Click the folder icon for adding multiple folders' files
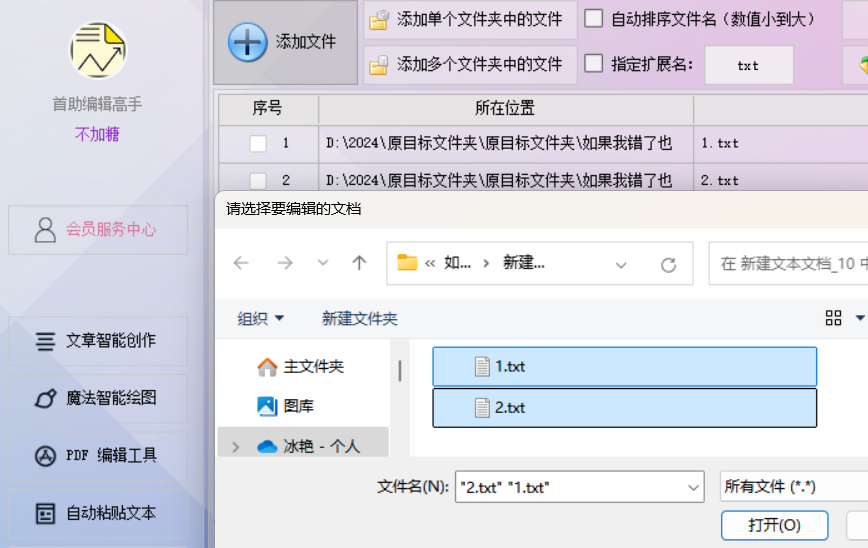Screen dimensions: 868x548 click(379, 65)
